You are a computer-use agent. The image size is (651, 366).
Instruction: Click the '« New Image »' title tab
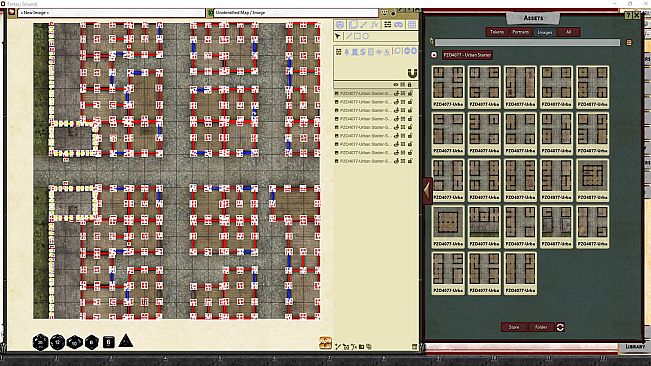pos(111,13)
